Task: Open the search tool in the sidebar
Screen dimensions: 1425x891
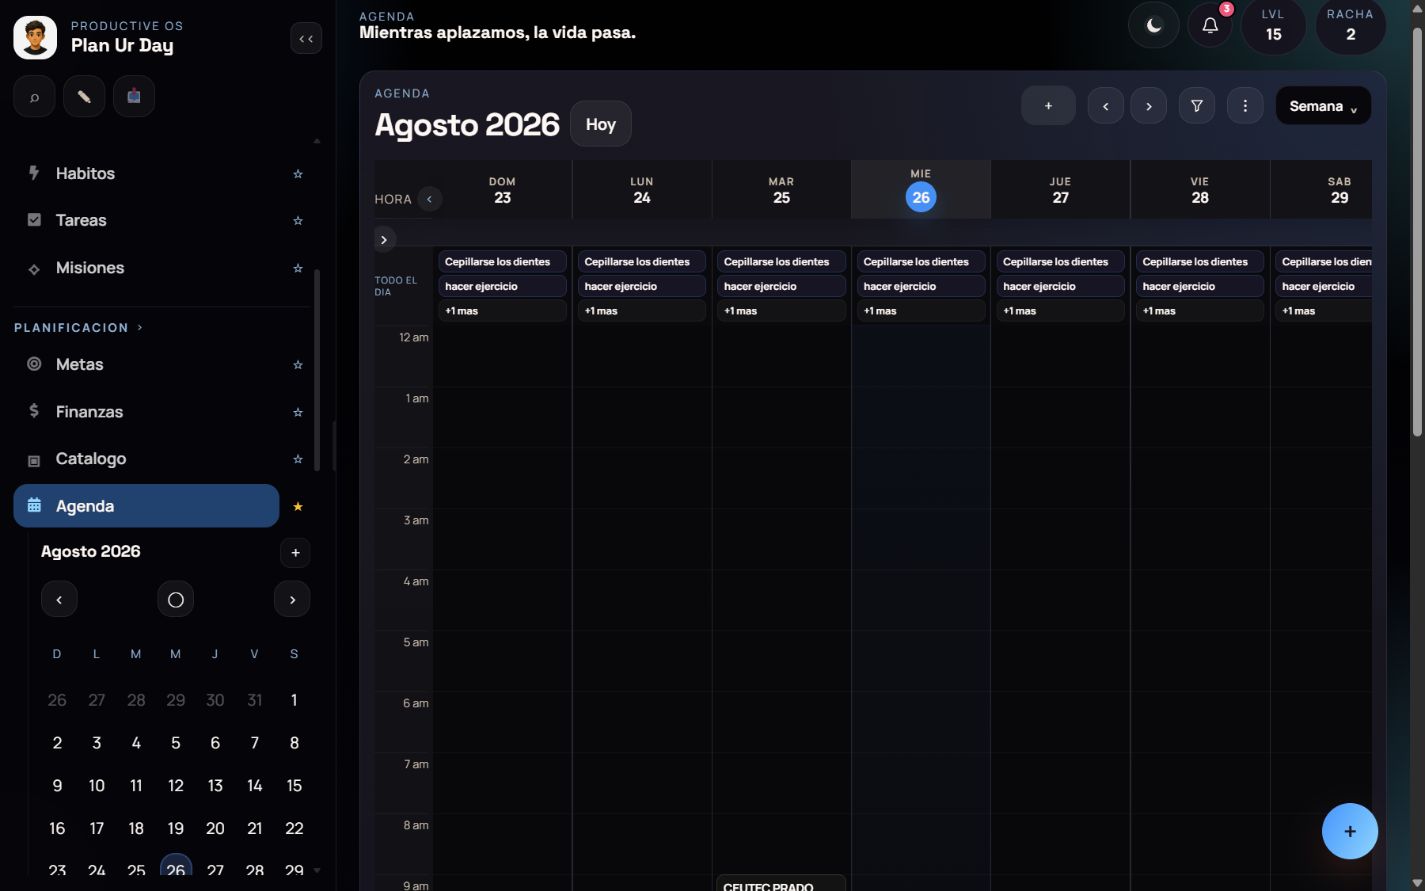Action: tap(34, 97)
